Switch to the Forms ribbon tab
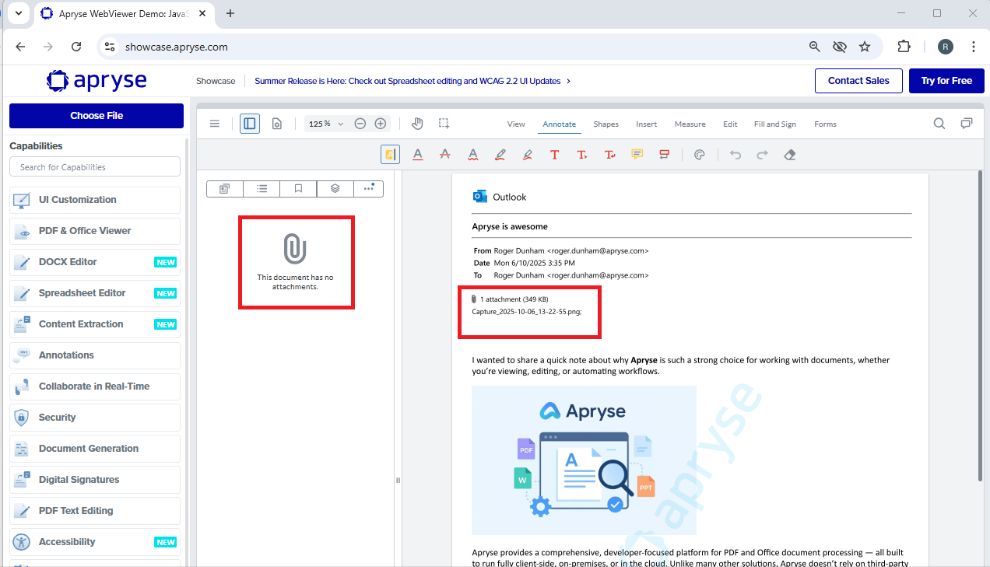The width and height of the screenshot is (990, 567). (x=825, y=124)
